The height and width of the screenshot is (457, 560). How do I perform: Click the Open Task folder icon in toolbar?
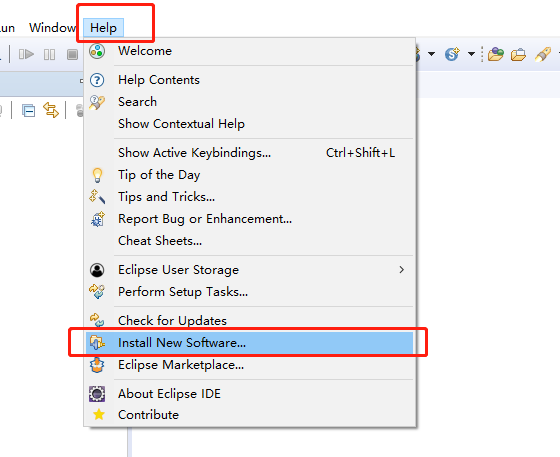[518, 55]
